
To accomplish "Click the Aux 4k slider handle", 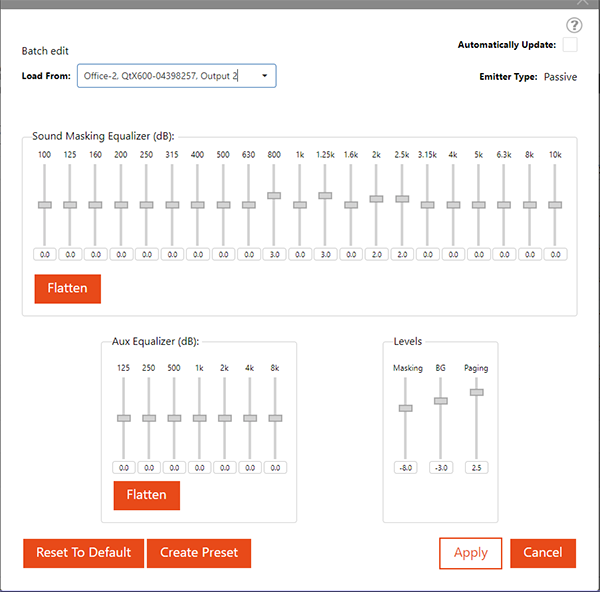I will click(x=250, y=418).
